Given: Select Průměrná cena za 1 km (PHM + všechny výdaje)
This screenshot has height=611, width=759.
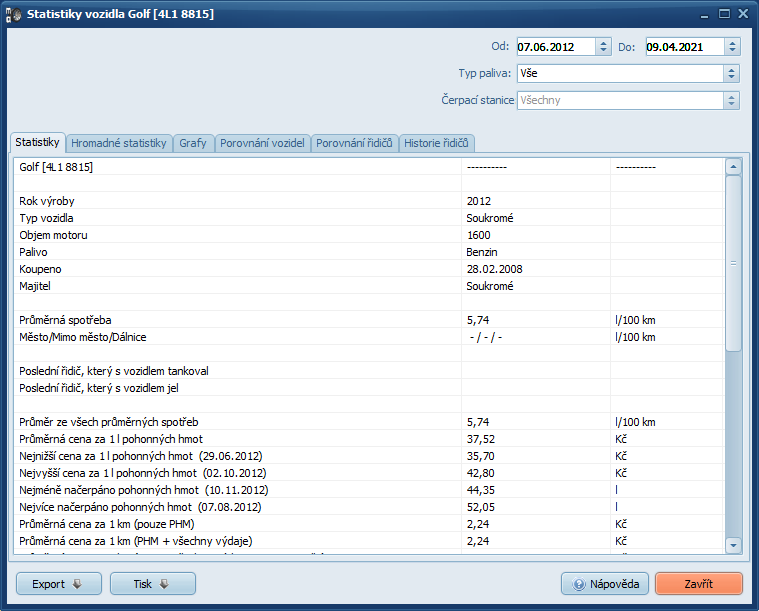Looking at the screenshot, I should click(x=369, y=541).
